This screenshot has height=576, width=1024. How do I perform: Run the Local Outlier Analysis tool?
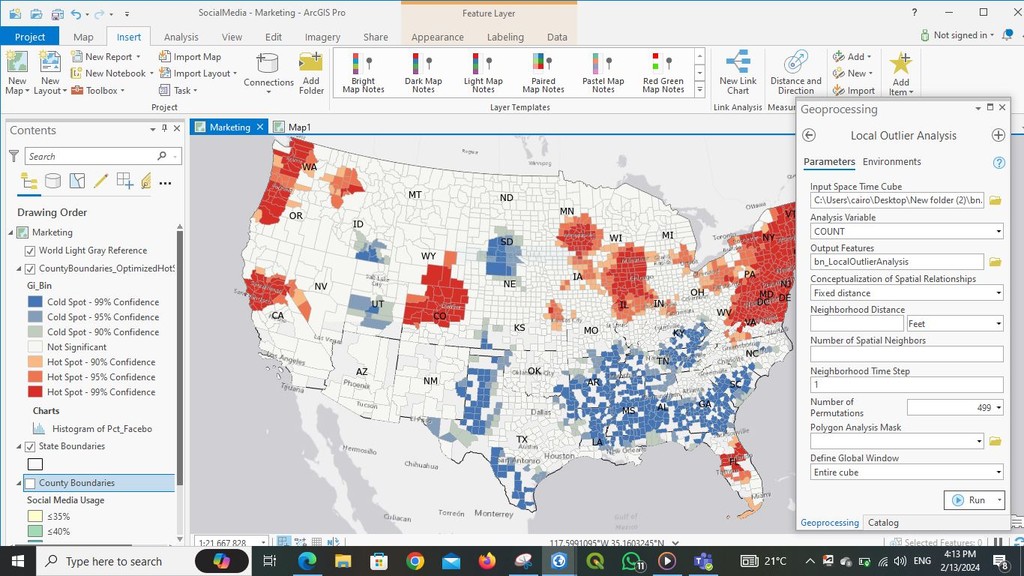pyautogui.click(x=969, y=500)
